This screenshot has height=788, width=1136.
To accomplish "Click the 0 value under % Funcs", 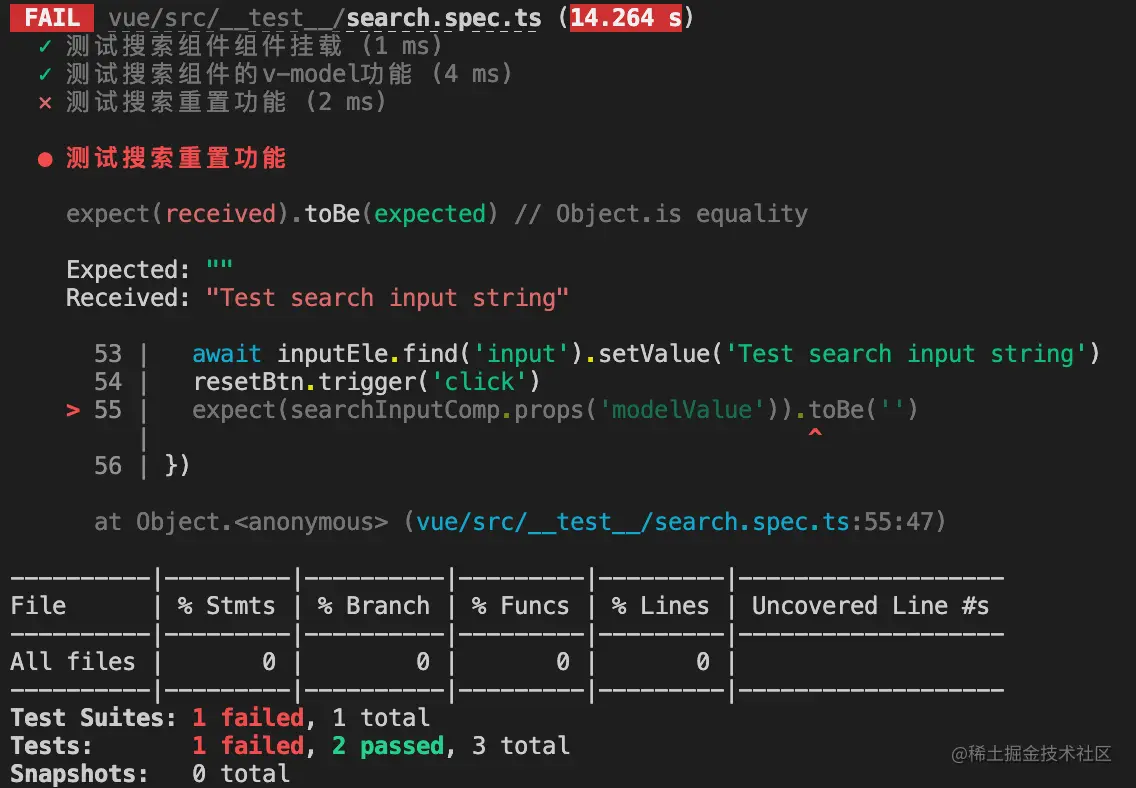I will pyautogui.click(x=563, y=661).
